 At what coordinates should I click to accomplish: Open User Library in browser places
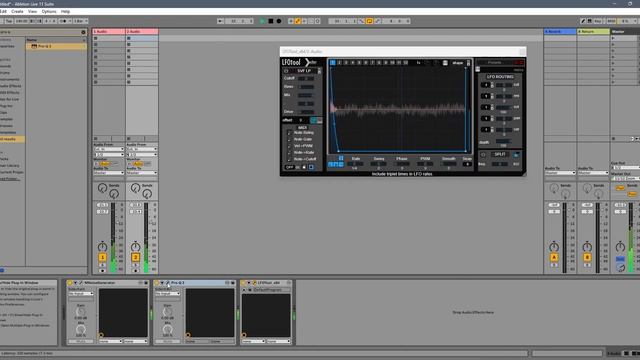point(10,165)
